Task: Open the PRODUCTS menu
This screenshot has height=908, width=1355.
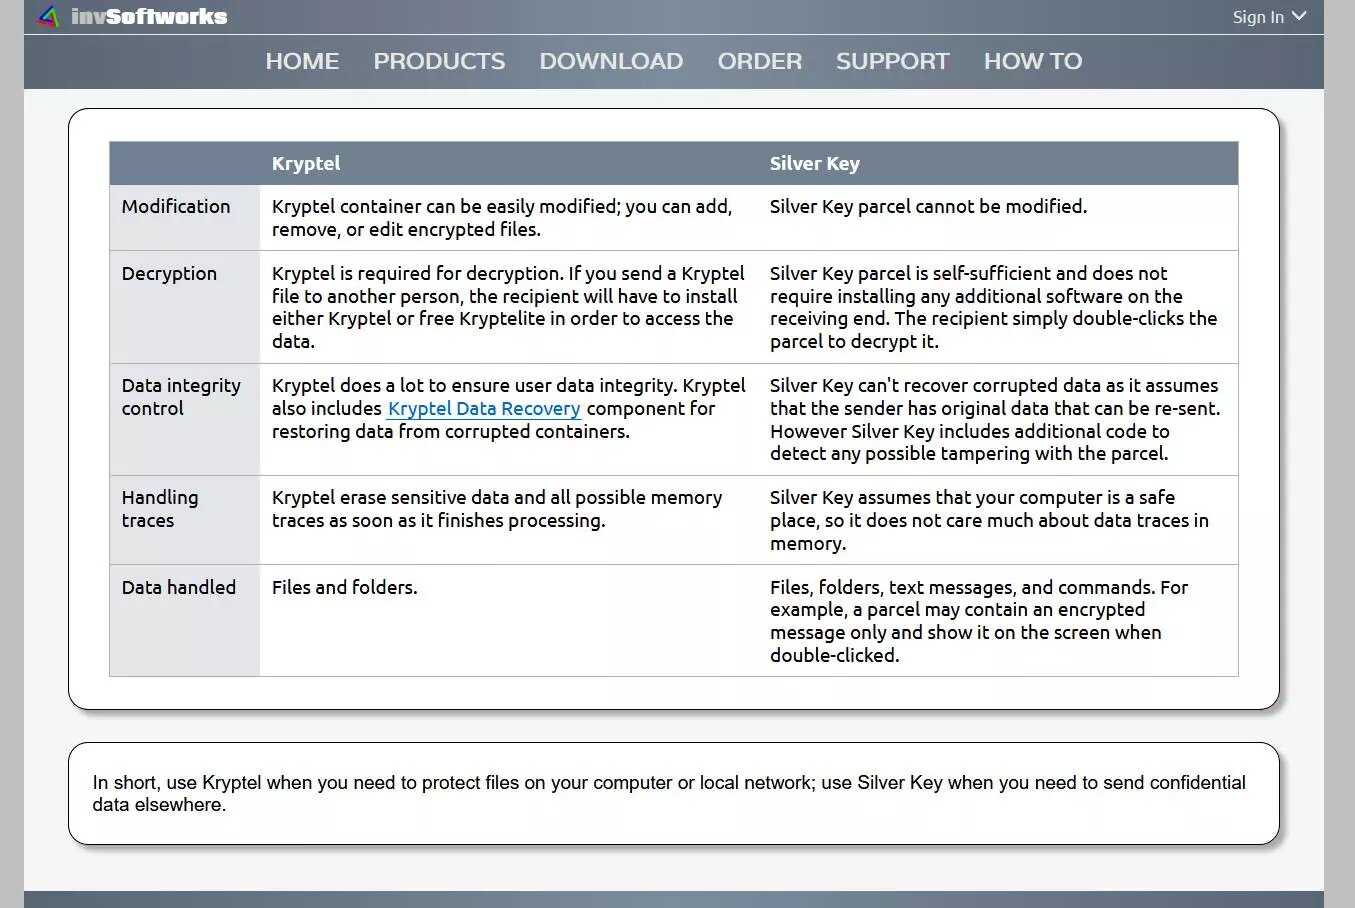Action: (439, 61)
